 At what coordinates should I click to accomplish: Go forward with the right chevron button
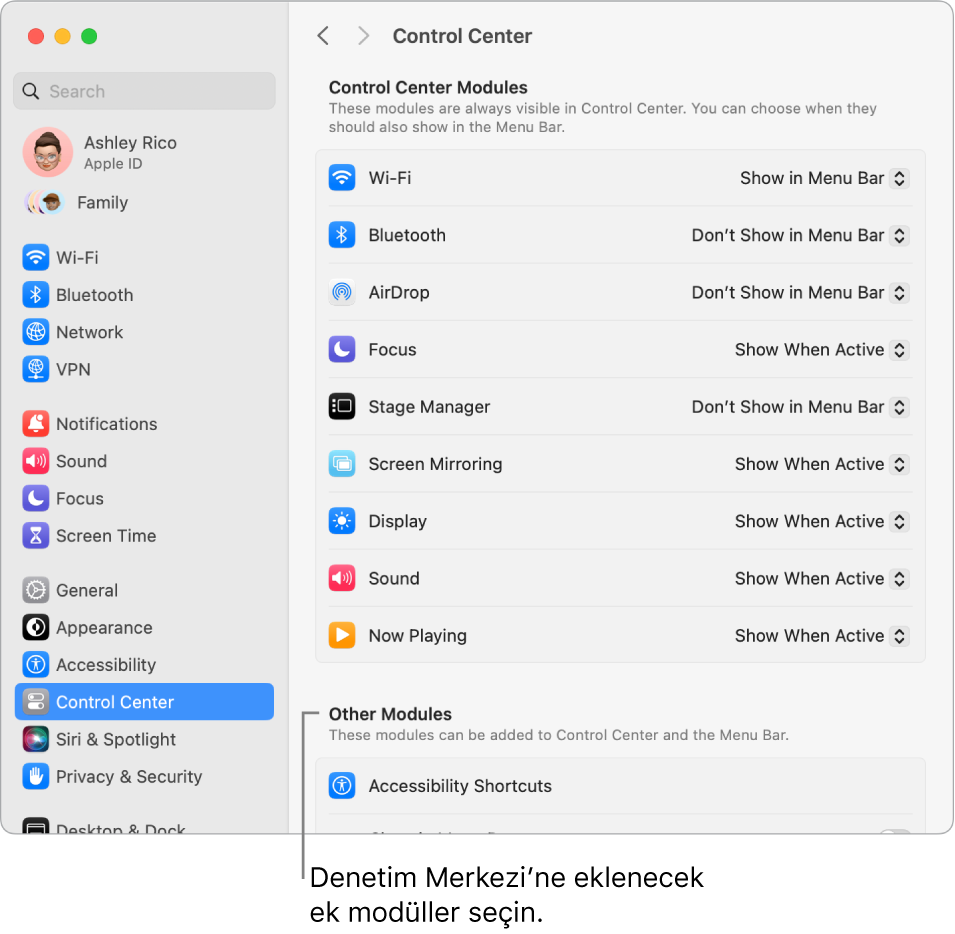pos(364,36)
